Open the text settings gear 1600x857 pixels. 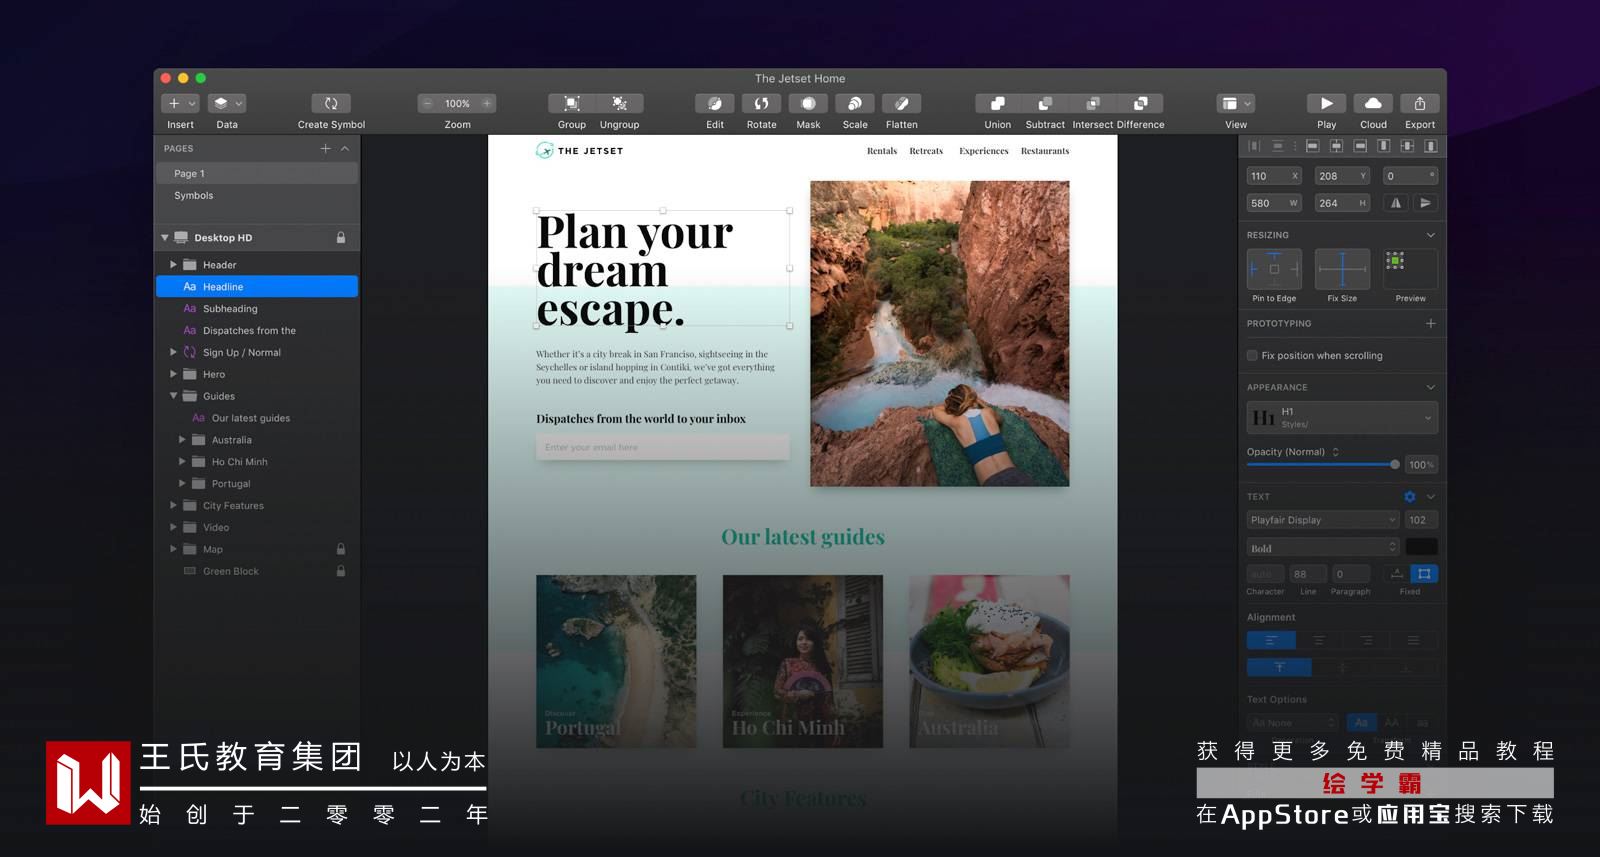pos(1410,497)
